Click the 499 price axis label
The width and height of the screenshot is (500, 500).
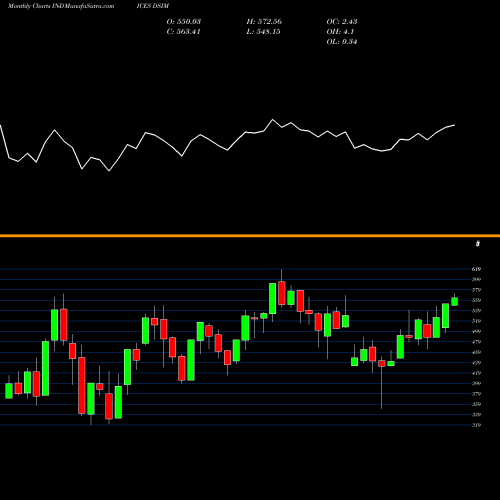[476, 331]
